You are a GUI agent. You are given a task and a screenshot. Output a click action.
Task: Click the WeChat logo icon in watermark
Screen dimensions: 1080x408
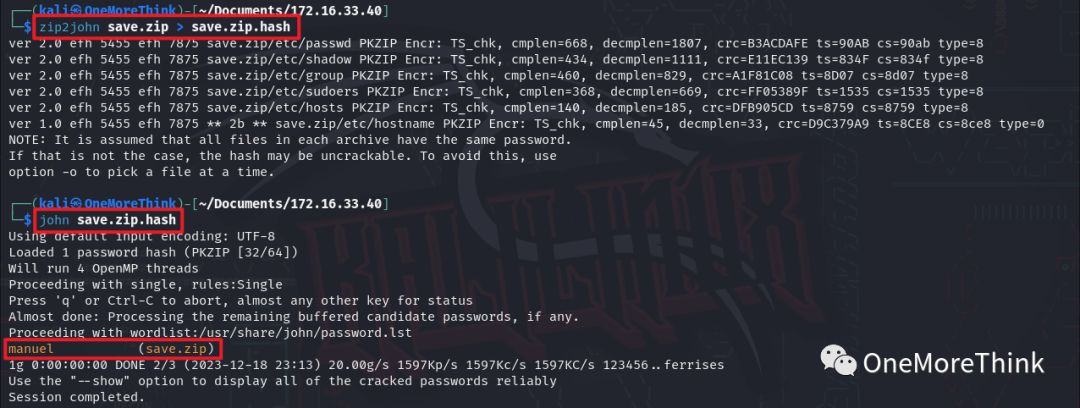(x=838, y=360)
